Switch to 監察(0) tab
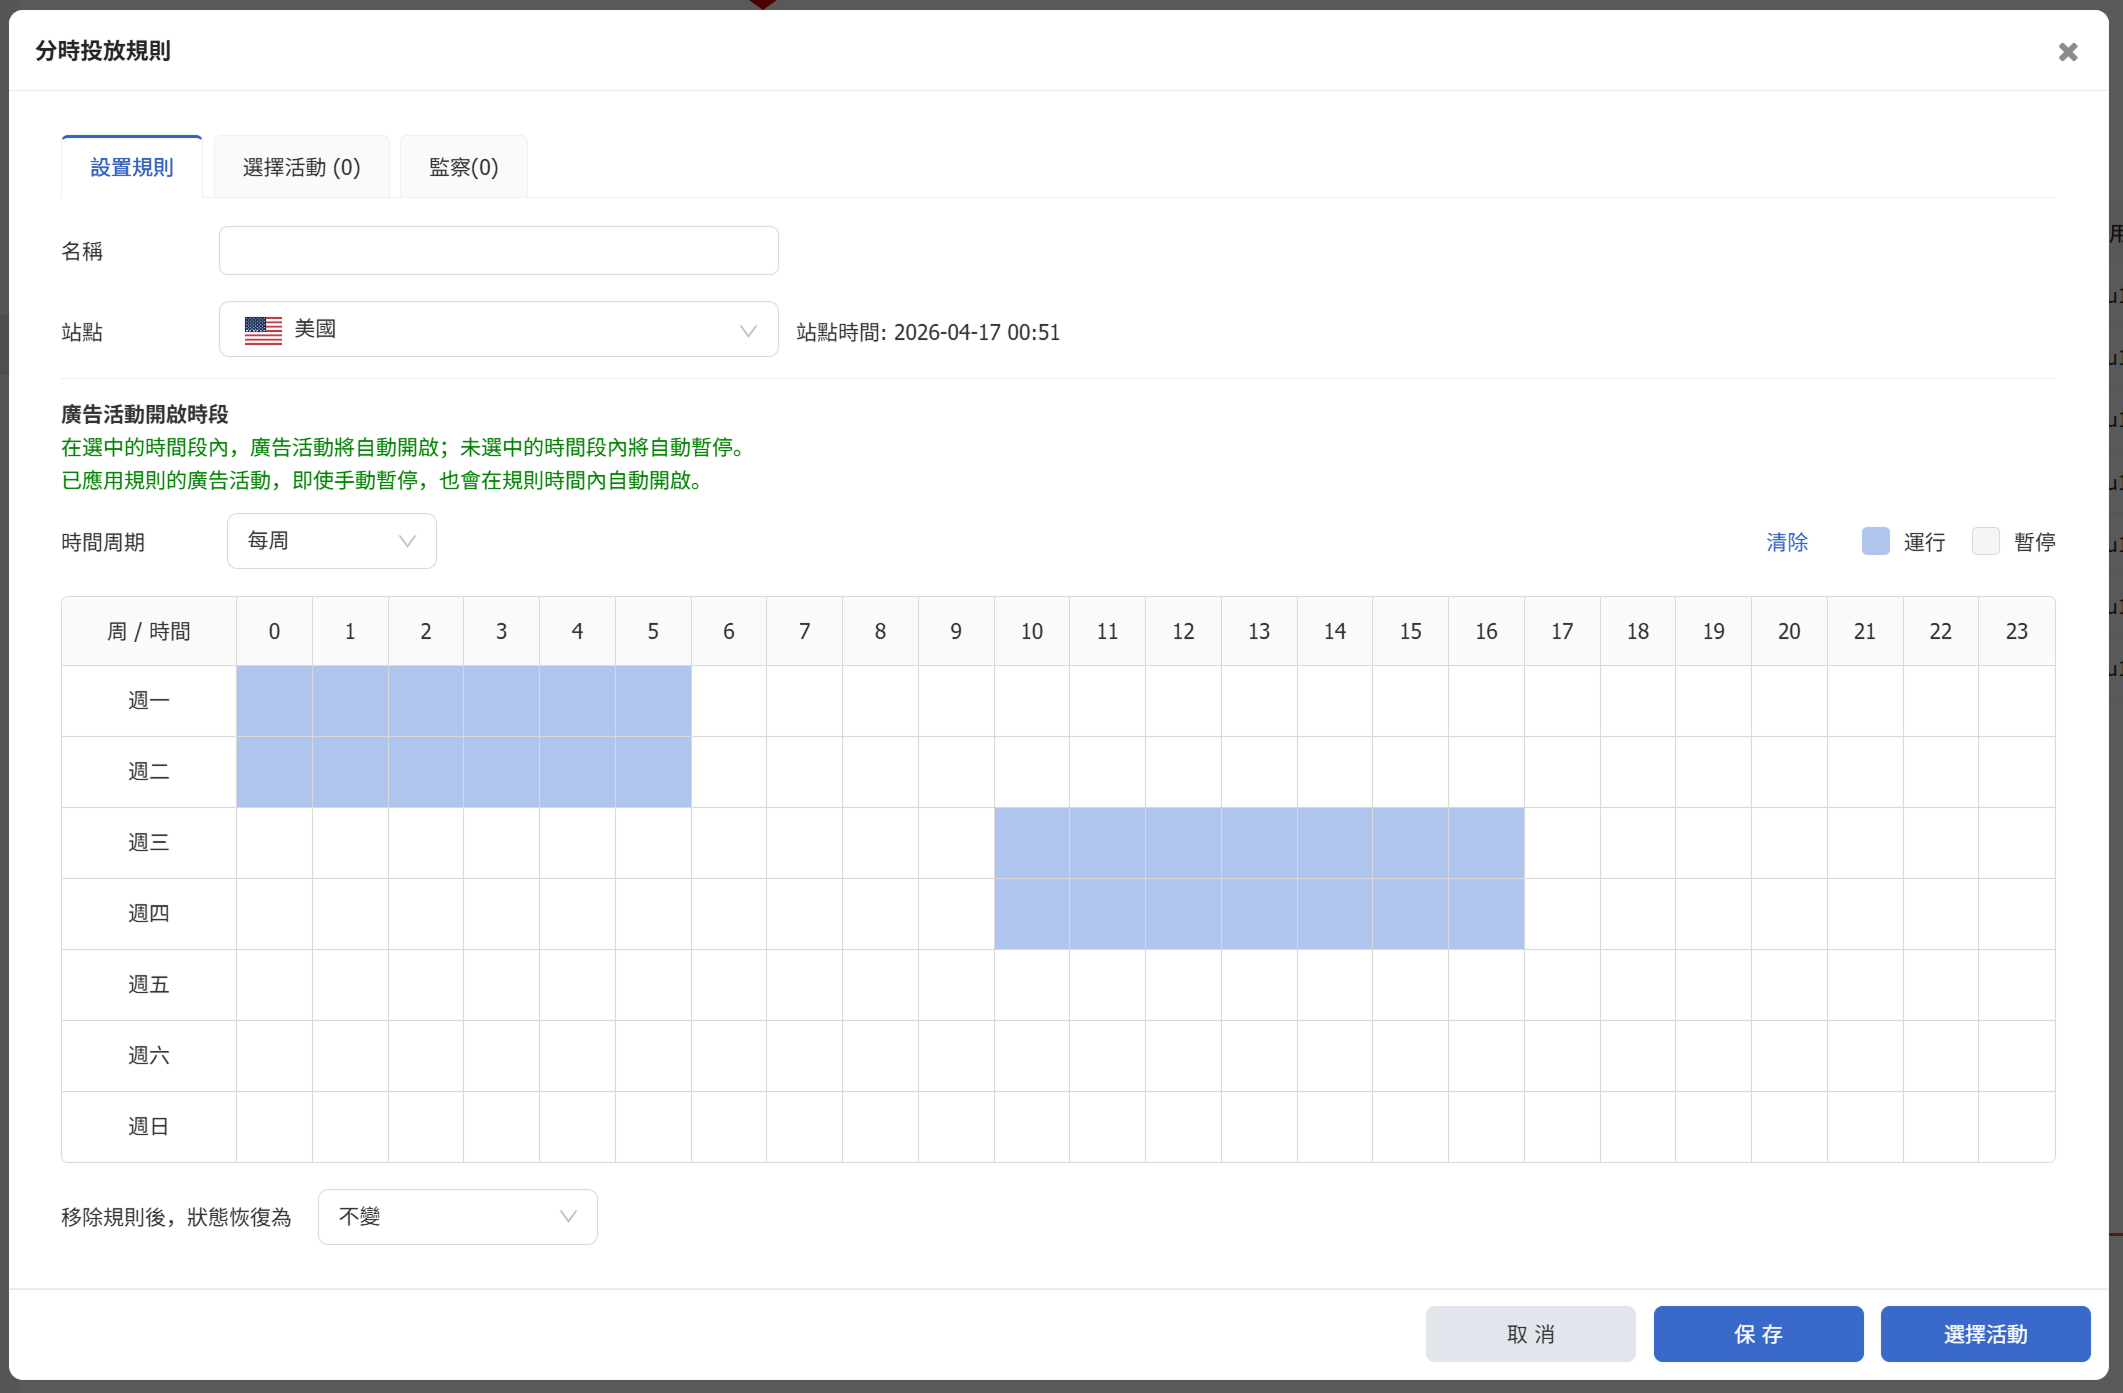2123x1393 pixels. (x=463, y=167)
